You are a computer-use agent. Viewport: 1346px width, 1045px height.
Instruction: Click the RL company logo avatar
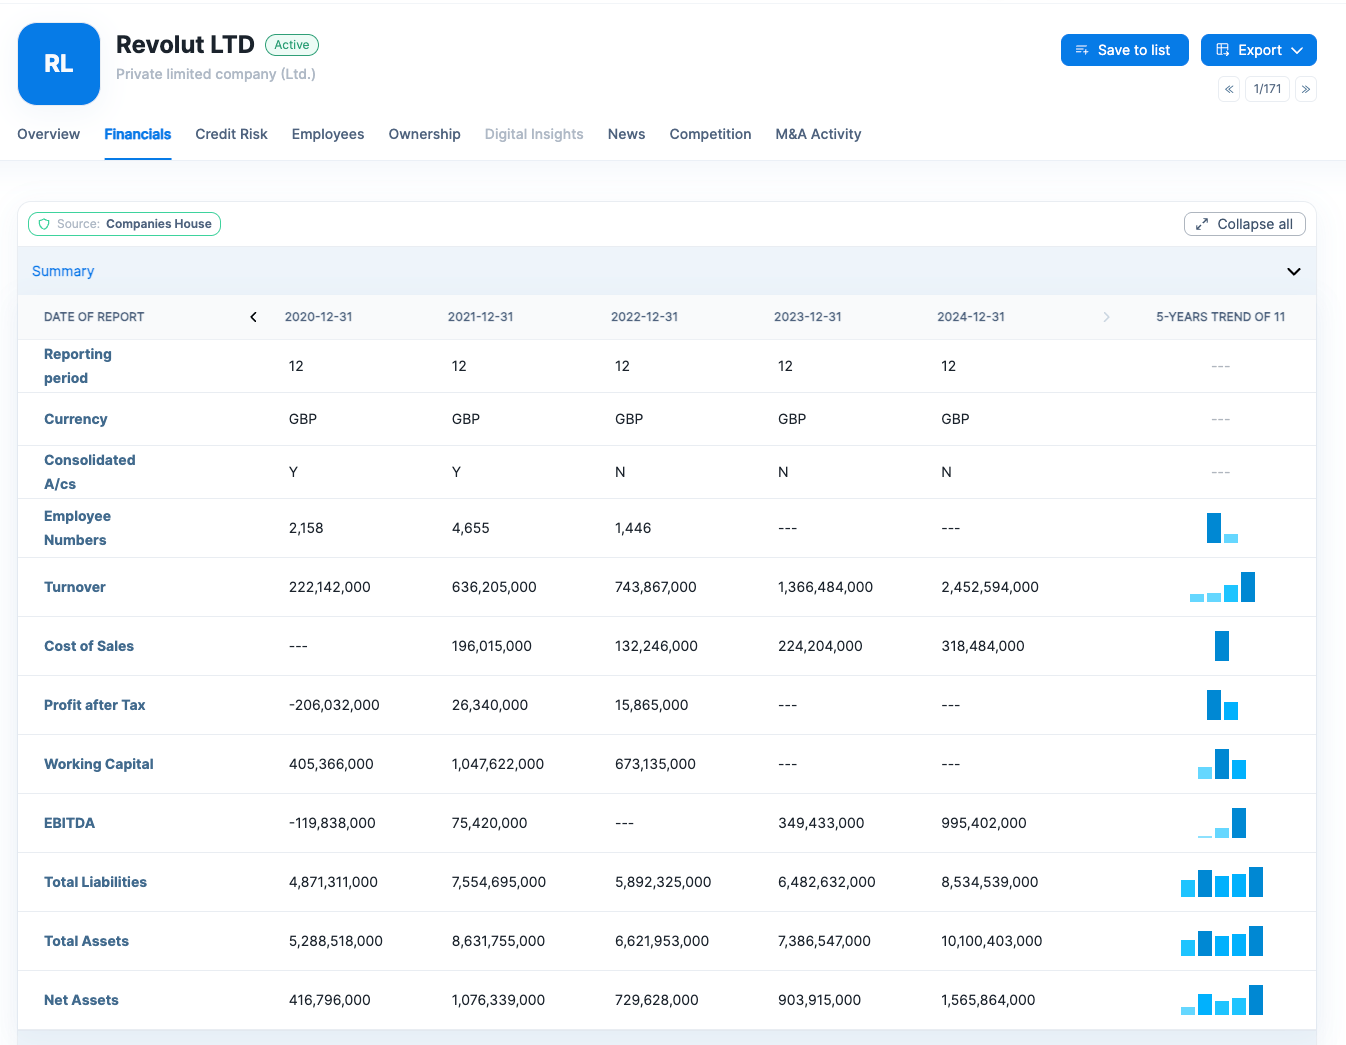tap(59, 64)
